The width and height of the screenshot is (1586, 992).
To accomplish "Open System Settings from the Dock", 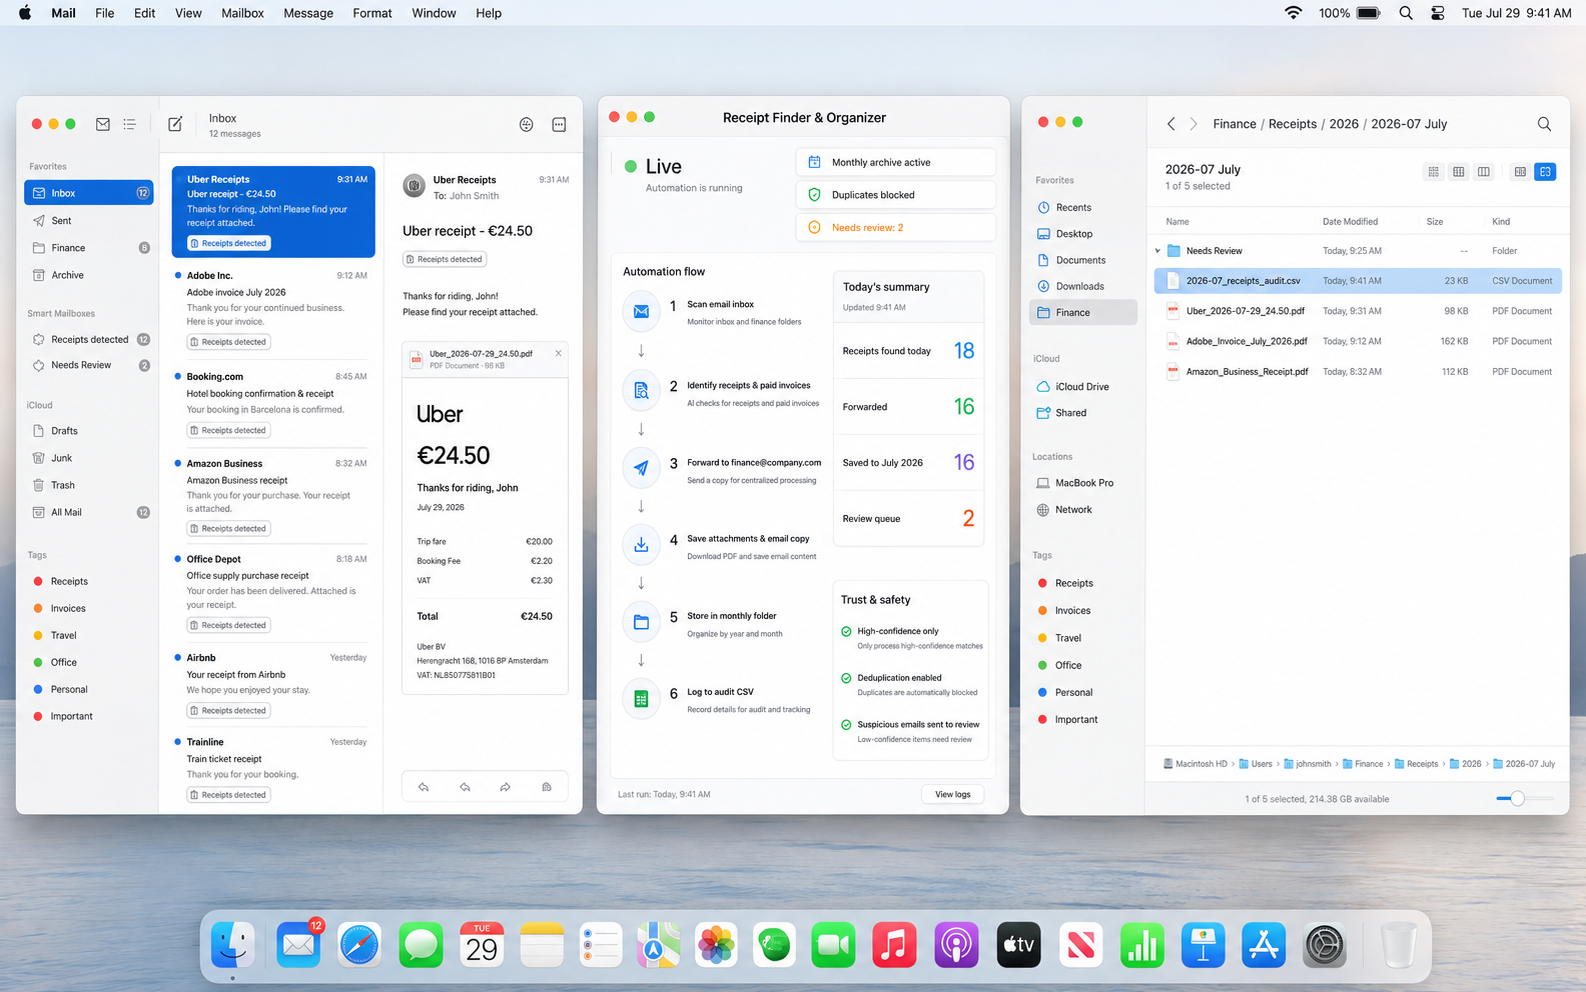I will (1325, 945).
